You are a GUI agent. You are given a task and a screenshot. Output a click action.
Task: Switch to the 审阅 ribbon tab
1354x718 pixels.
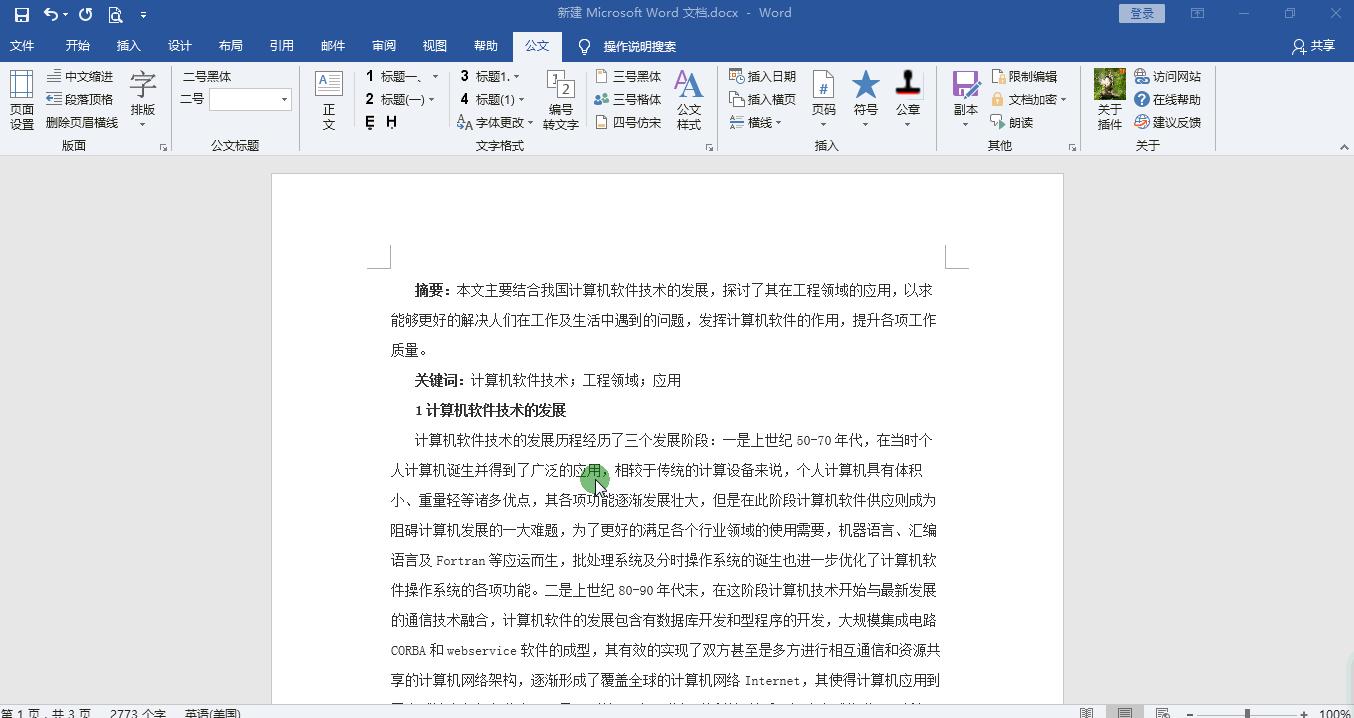384,46
